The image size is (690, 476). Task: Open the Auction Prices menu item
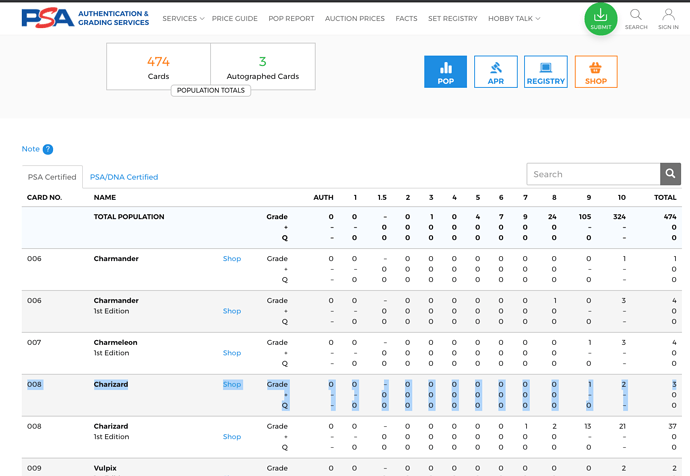(x=355, y=19)
